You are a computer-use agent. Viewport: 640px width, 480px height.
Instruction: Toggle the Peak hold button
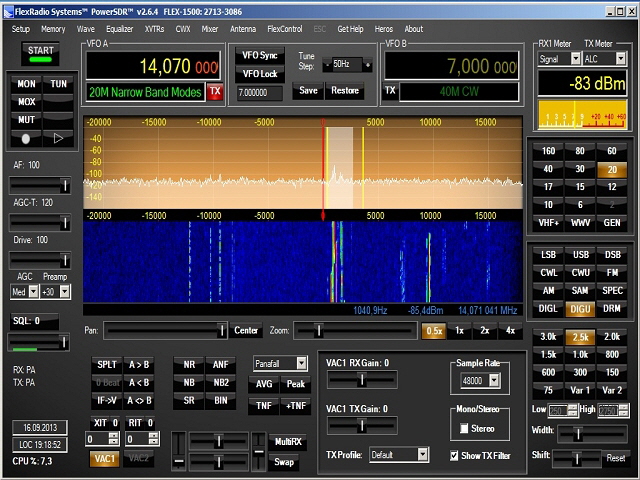296,384
